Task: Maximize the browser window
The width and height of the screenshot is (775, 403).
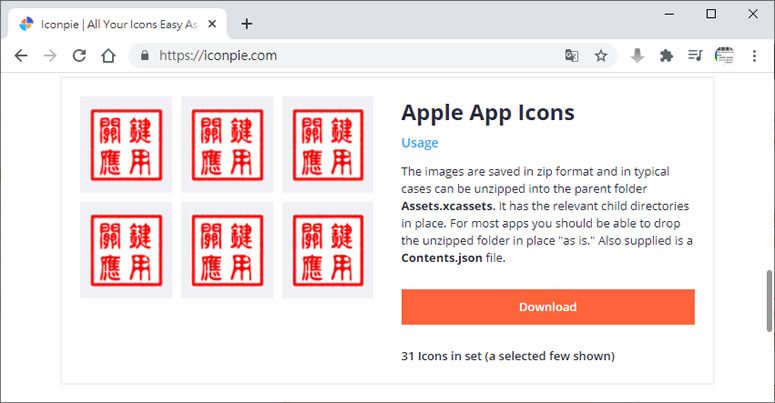Action: pyautogui.click(x=711, y=14)
